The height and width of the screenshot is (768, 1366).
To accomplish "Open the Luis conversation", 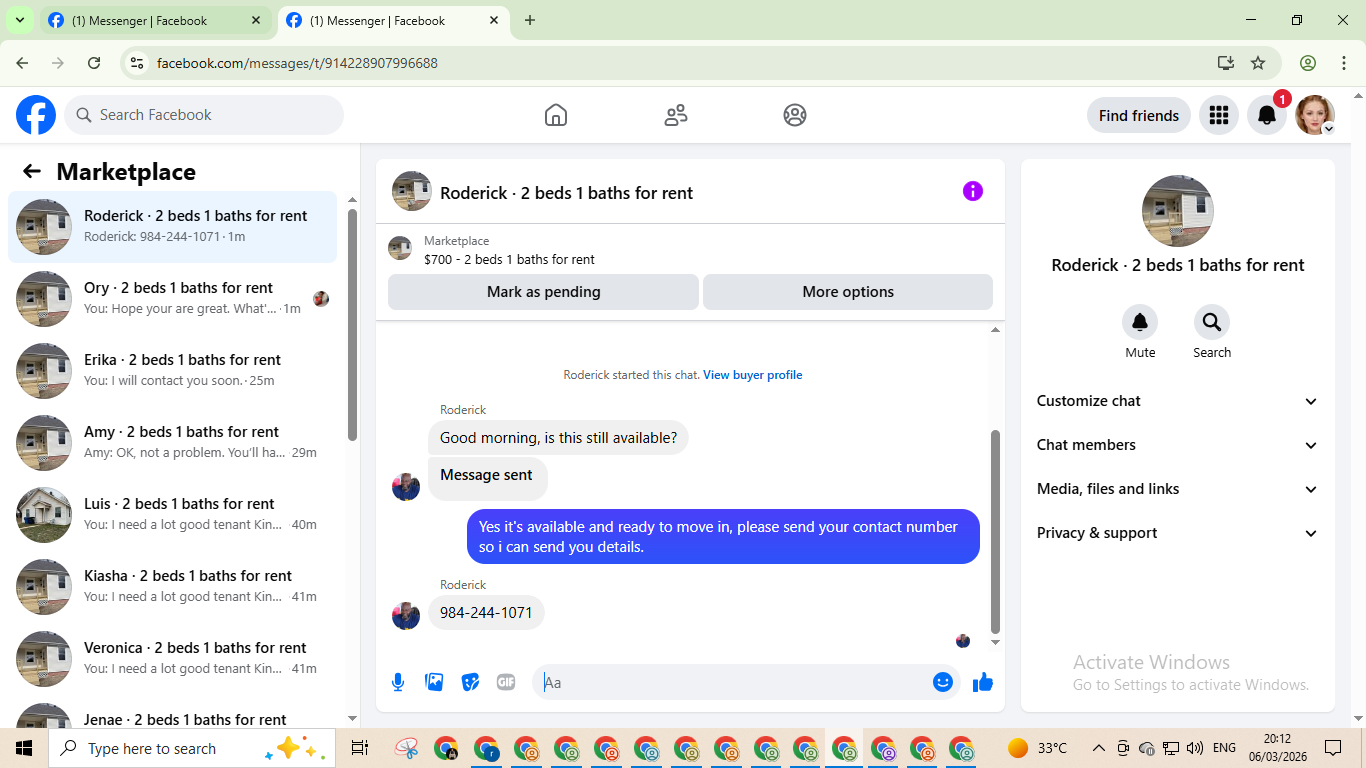I will coord(173,515).
